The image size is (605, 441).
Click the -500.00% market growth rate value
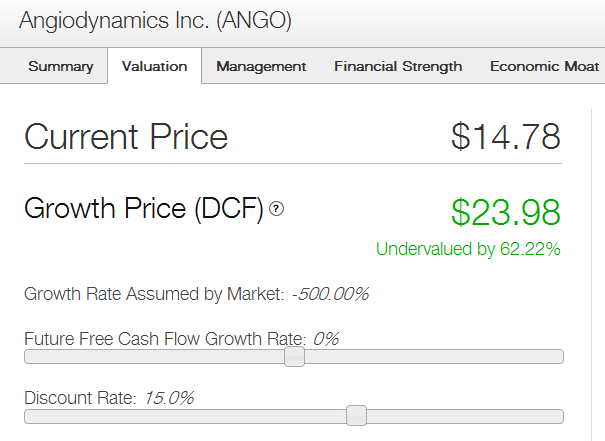click(x=330, y=294)
